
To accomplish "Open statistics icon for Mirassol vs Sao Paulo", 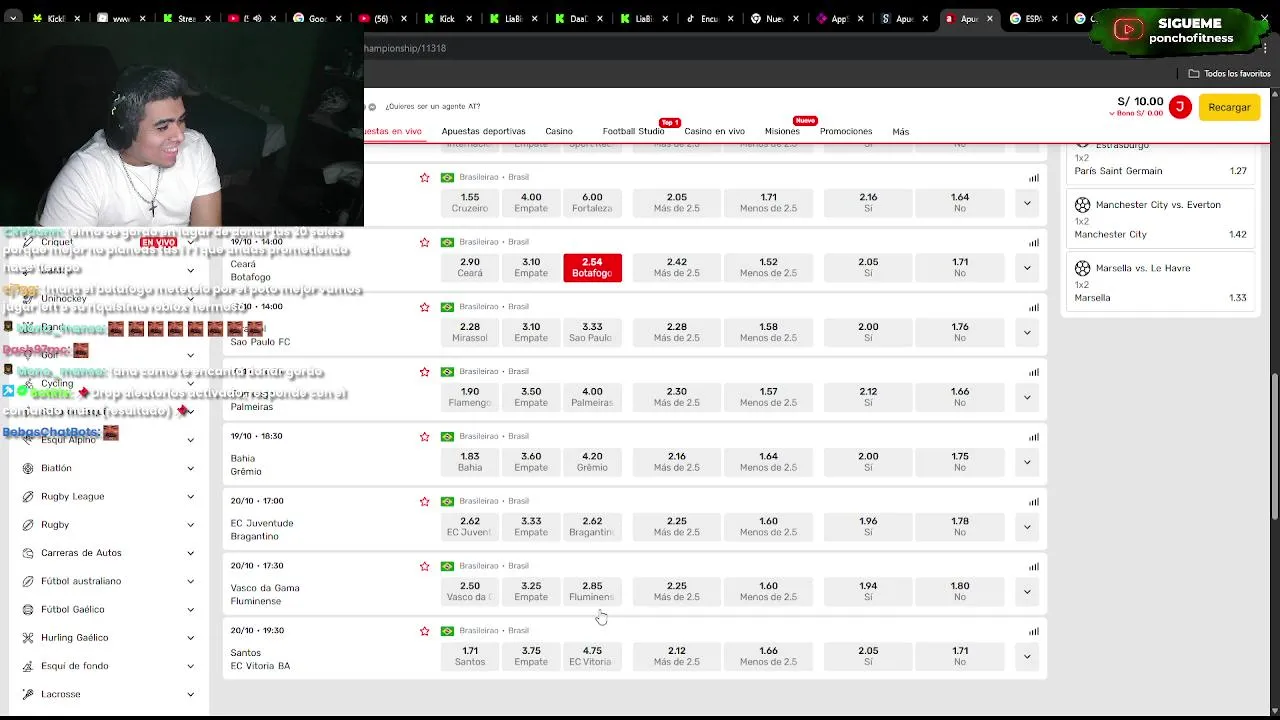I will 1034,308.
